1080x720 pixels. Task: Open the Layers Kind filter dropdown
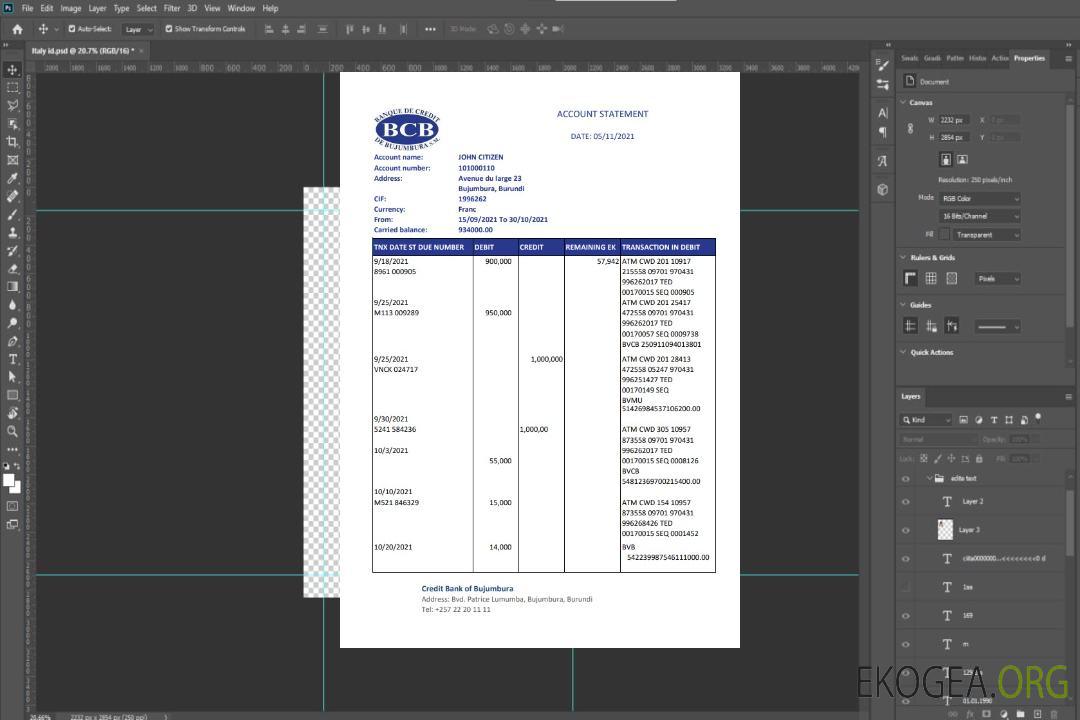tap(926, 420)
